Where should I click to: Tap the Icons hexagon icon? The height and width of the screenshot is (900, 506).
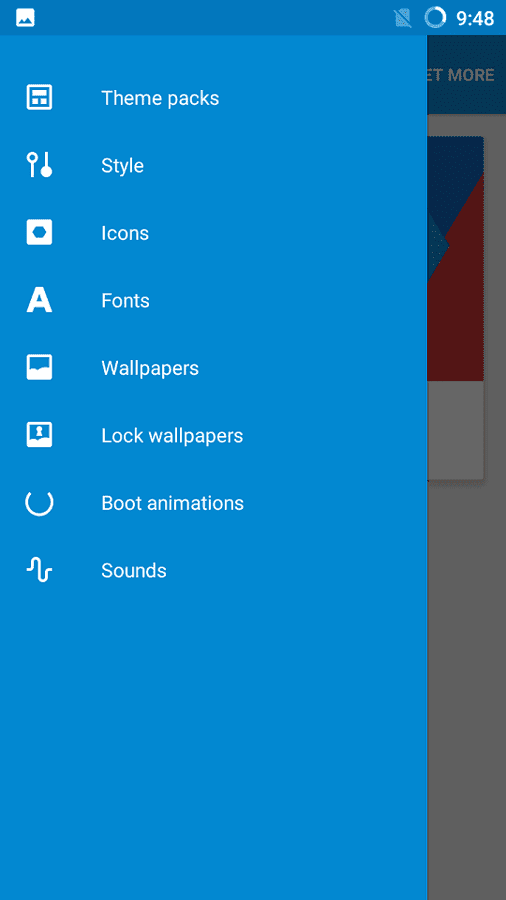(39, 232)
